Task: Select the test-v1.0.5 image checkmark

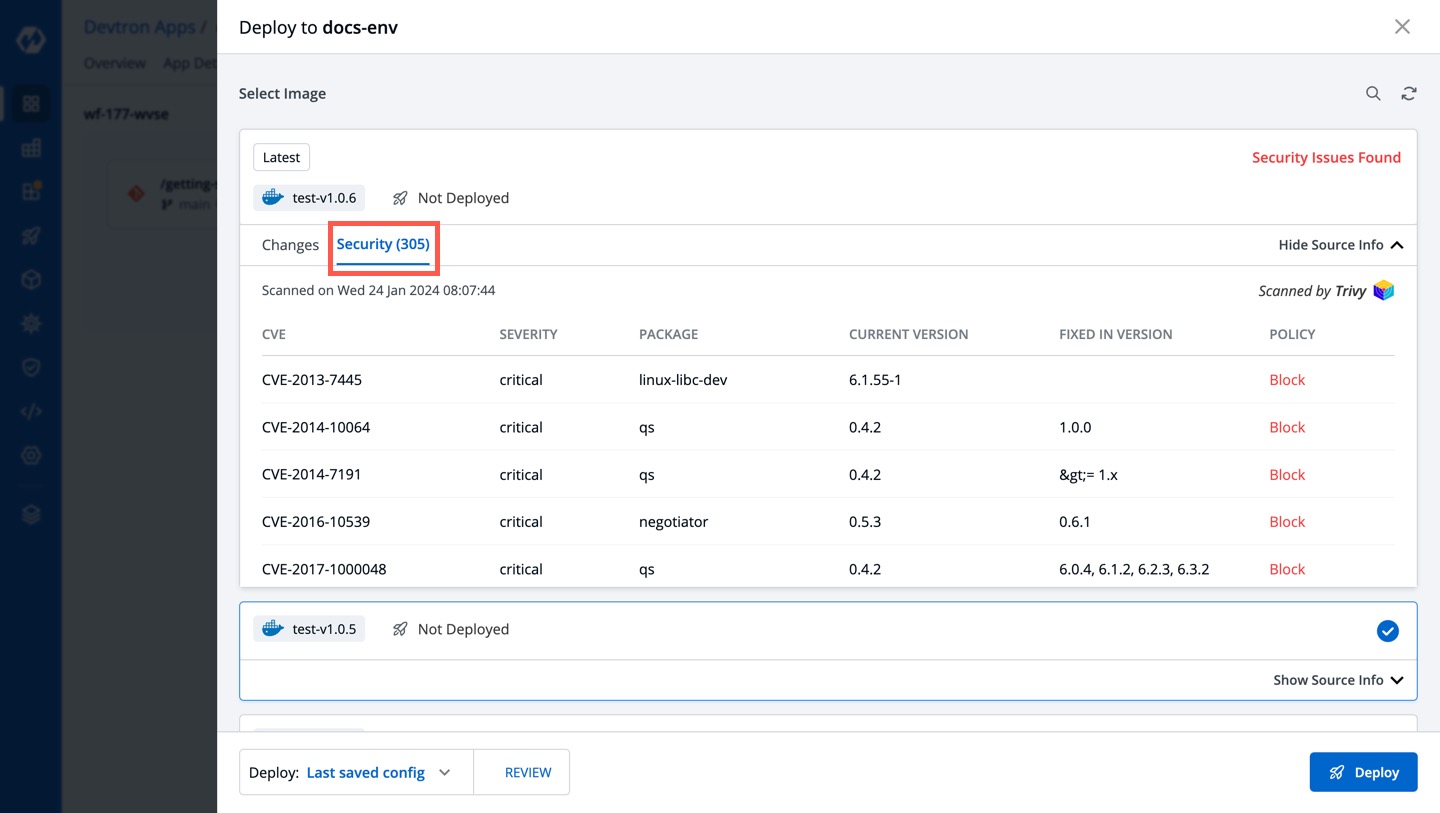Action: pos(1388,631)
